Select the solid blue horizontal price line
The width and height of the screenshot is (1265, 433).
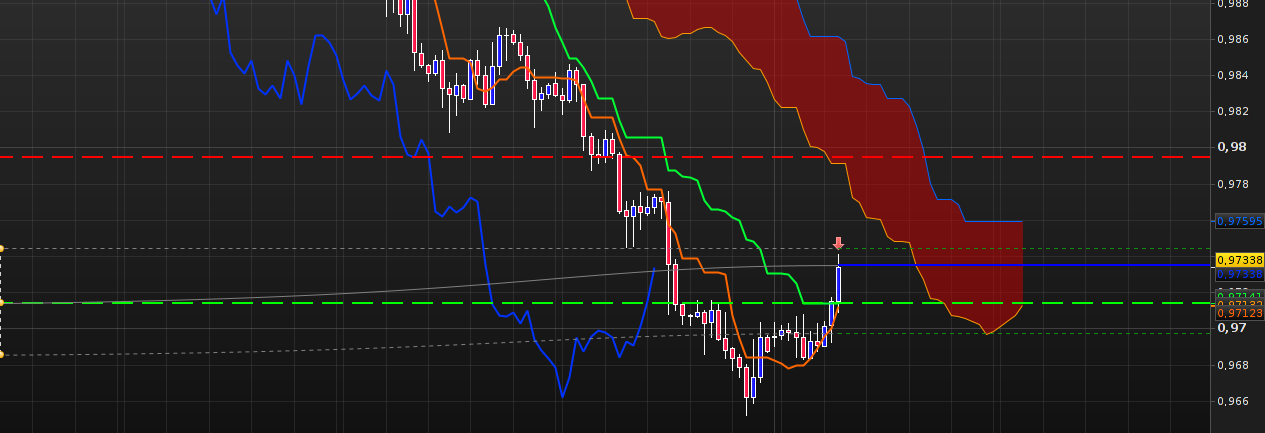click(1025, 264)
